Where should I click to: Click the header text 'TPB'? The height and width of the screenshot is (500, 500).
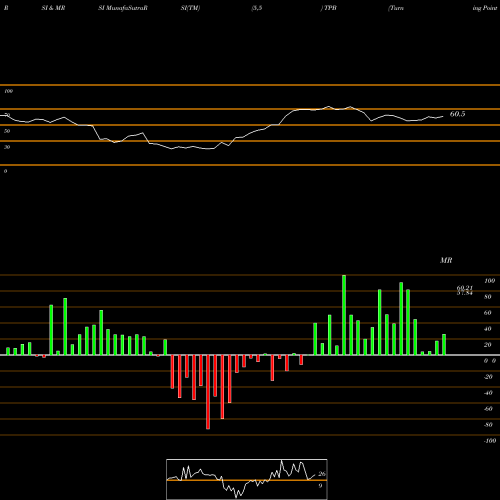click(330, 8)
